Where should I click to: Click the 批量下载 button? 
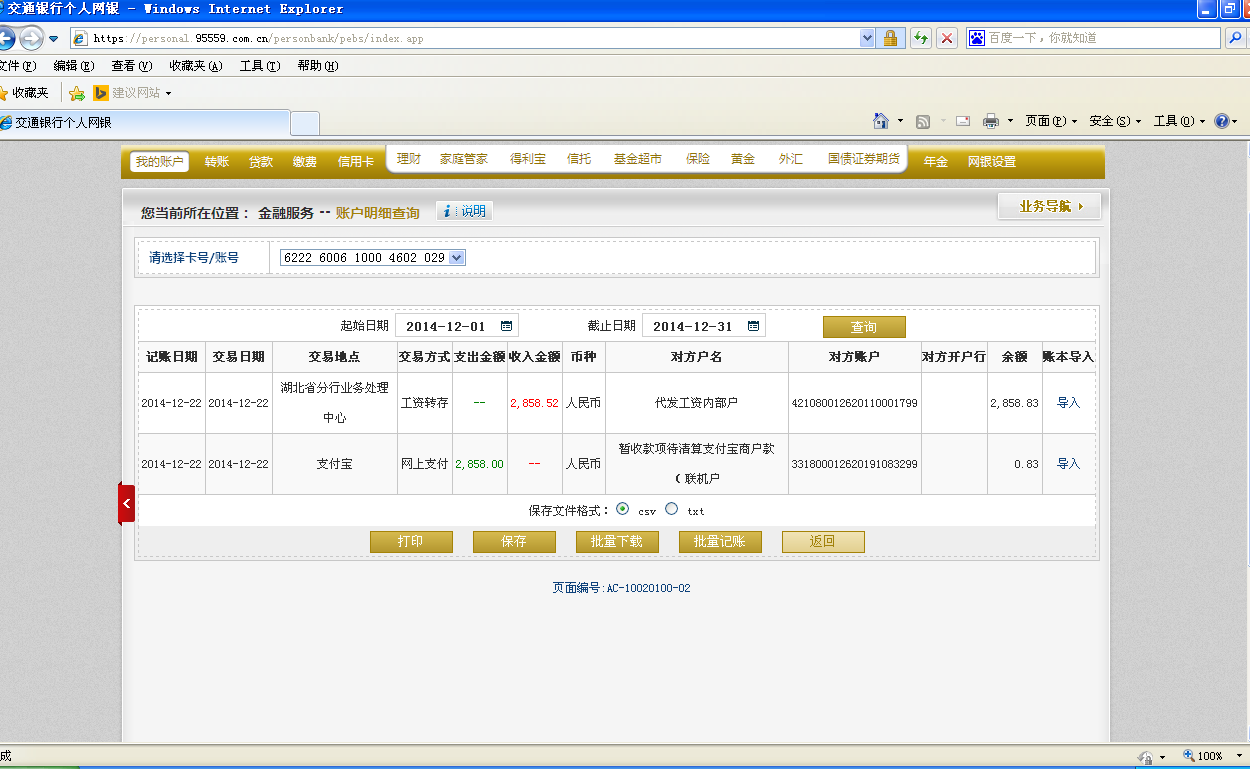click(x=617, y=542)
